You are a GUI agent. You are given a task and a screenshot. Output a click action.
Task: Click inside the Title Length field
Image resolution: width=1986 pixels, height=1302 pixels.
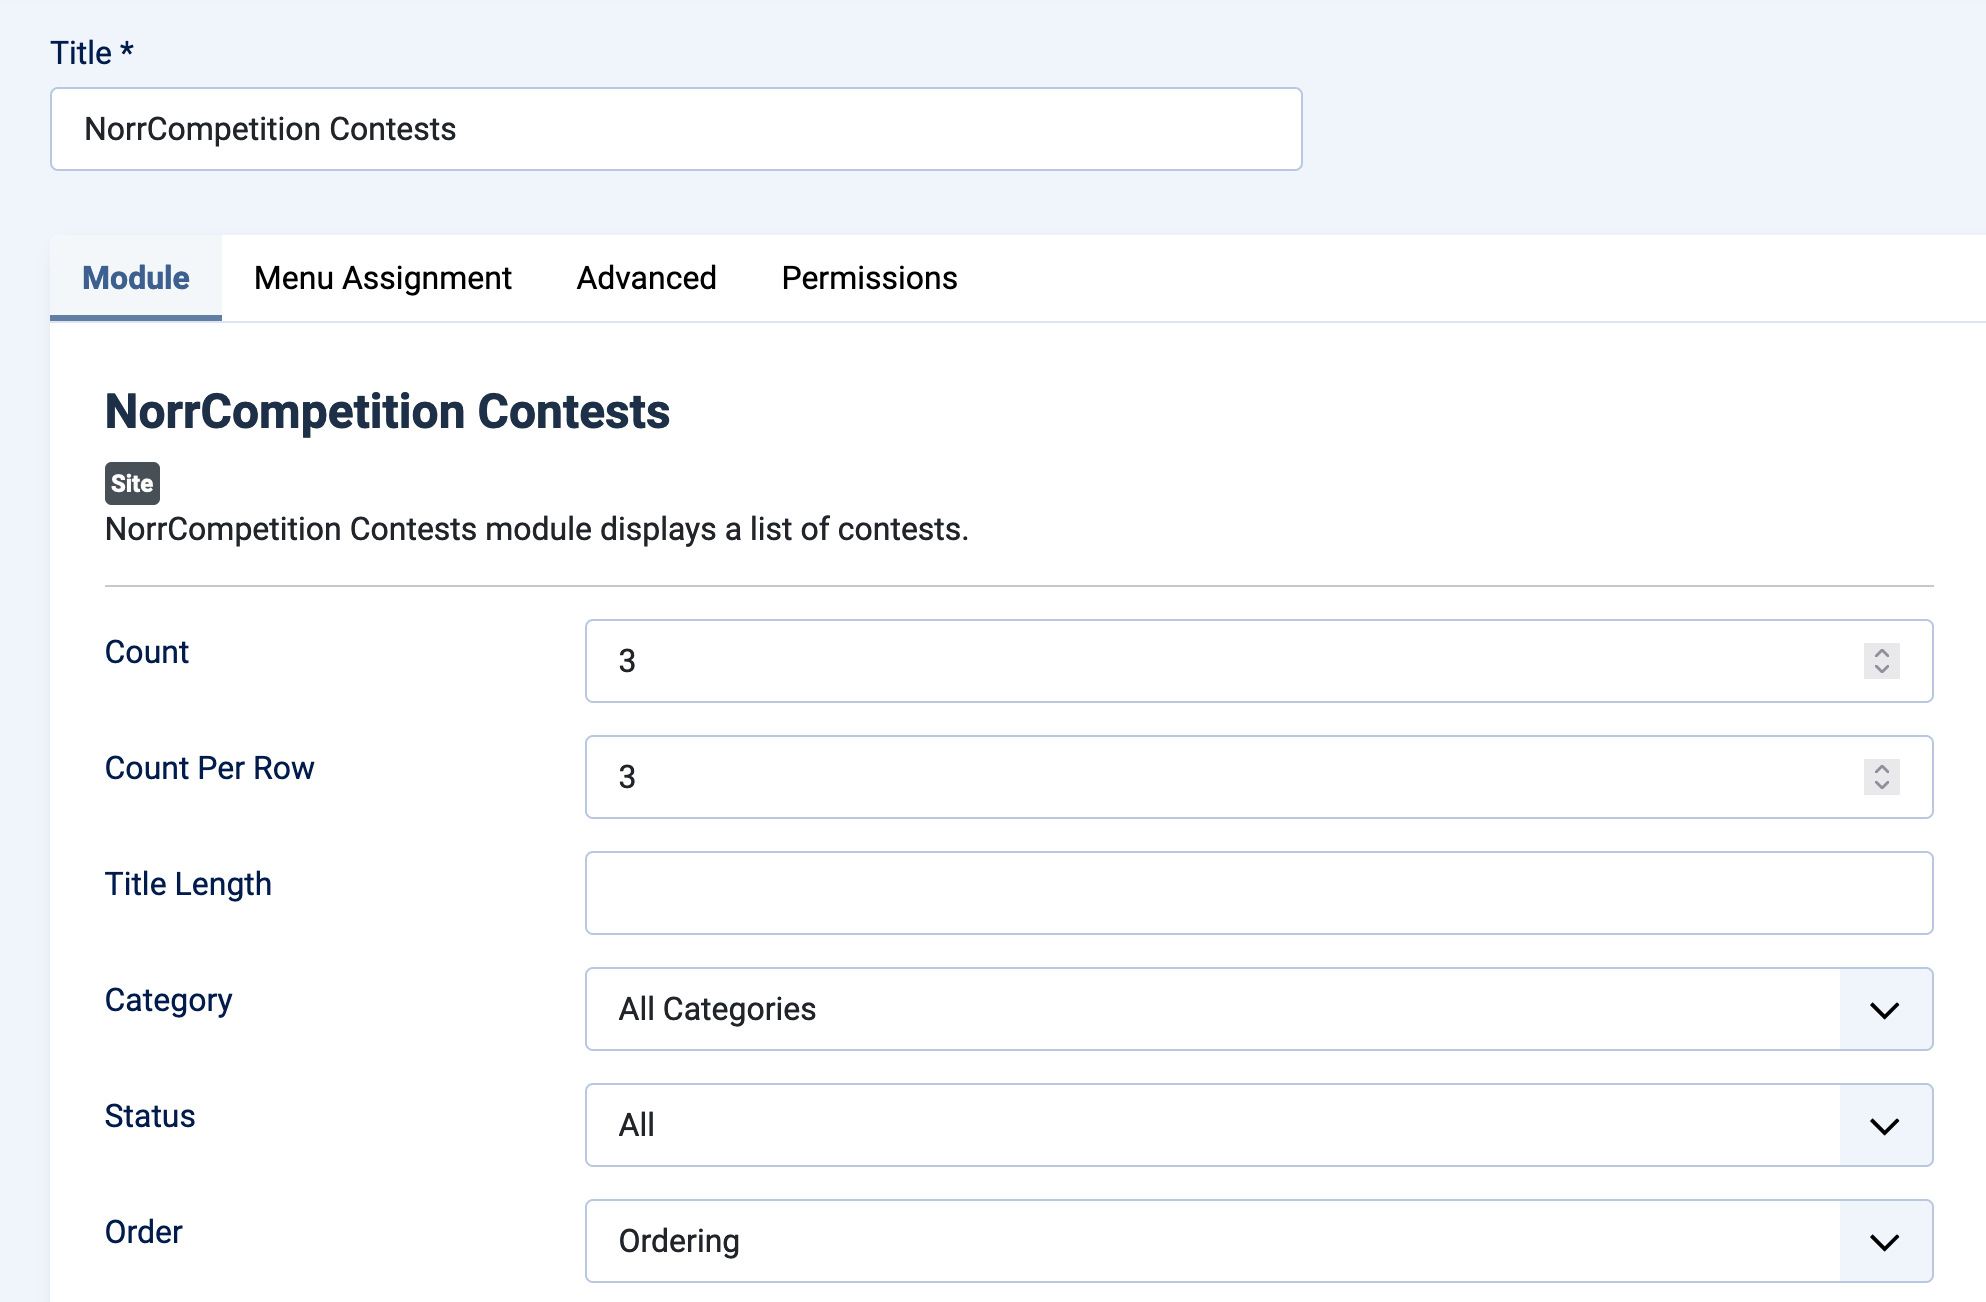1100,893
